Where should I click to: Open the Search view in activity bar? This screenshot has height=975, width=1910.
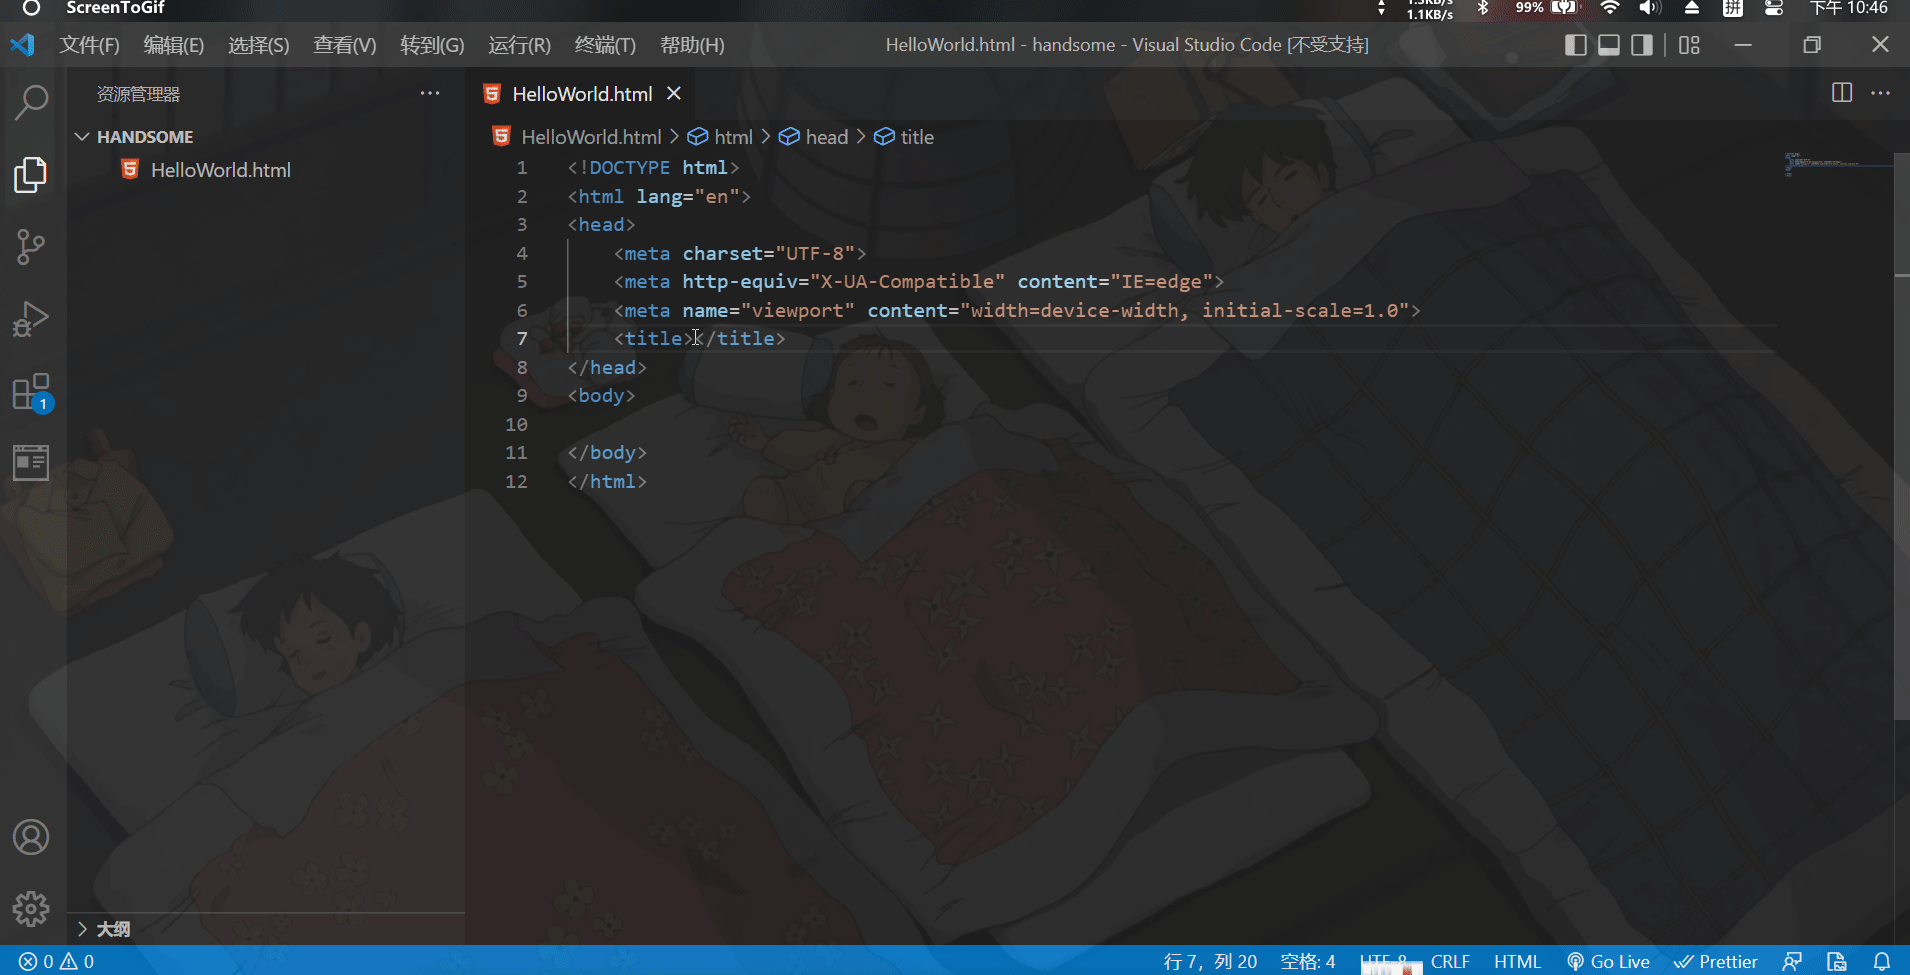pos(31,101)
